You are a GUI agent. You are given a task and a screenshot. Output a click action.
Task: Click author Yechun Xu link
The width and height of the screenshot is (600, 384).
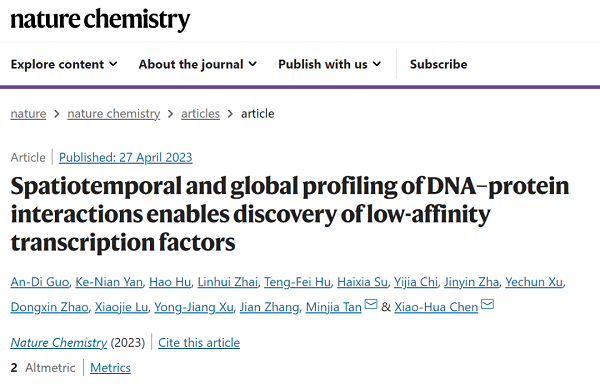[x=534, y=282]
